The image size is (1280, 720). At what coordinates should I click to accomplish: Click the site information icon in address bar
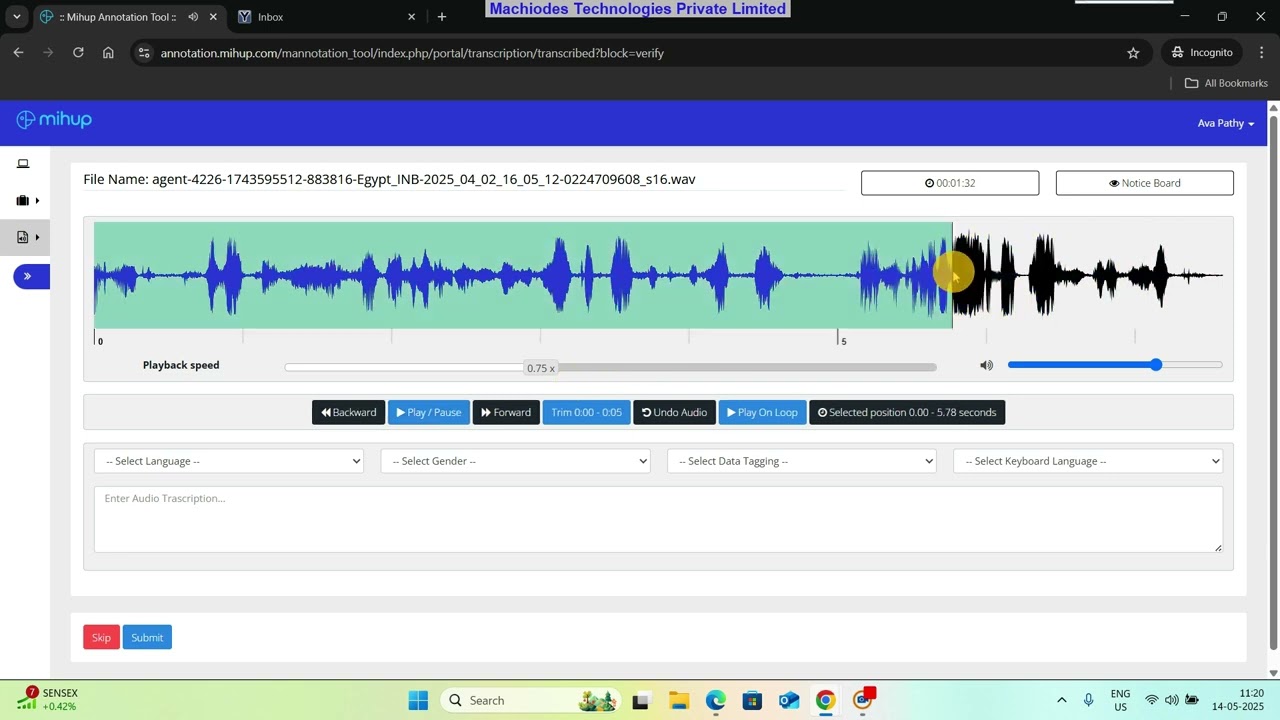144,53
